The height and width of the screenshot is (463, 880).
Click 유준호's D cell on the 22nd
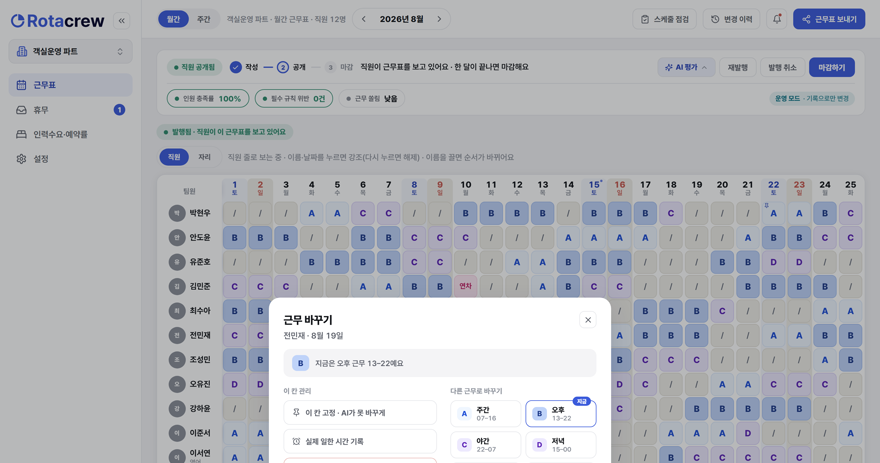pos(773,262)
